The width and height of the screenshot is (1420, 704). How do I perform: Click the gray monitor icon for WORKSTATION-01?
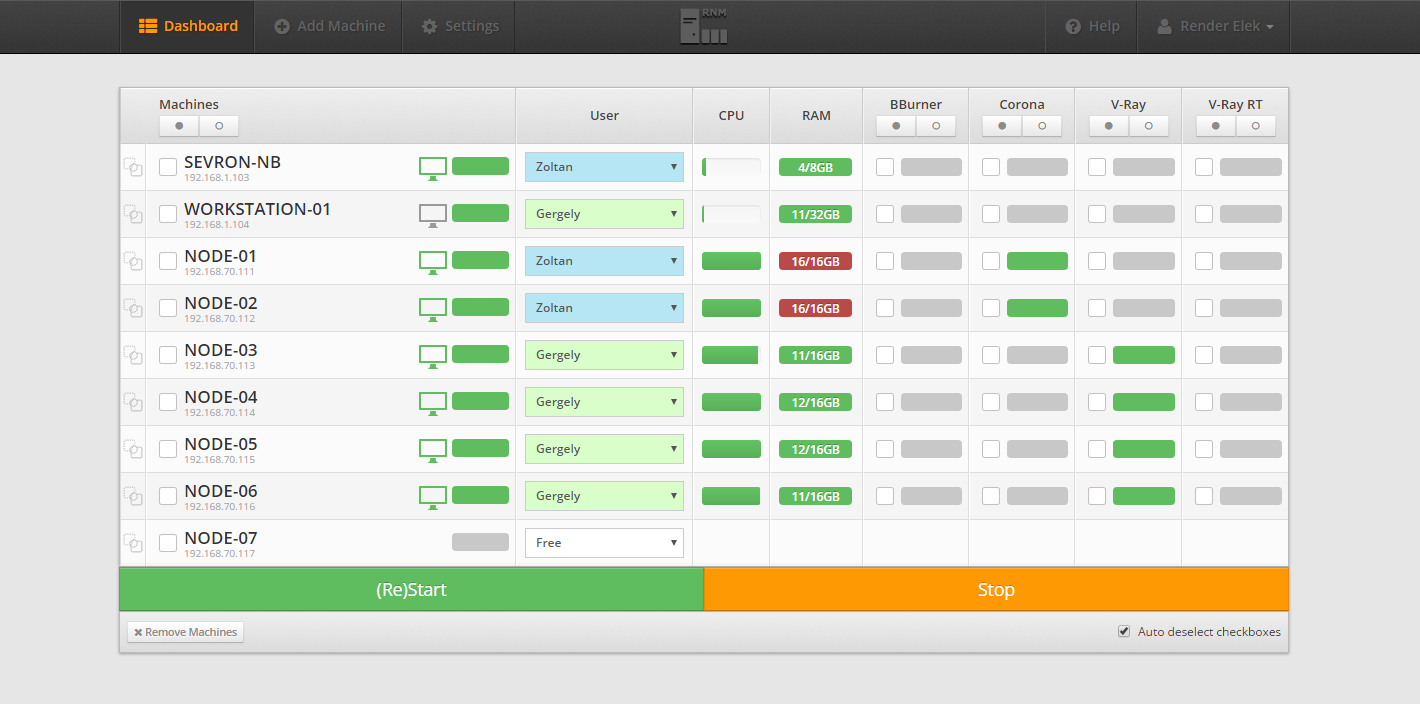[x=433, y=215]
